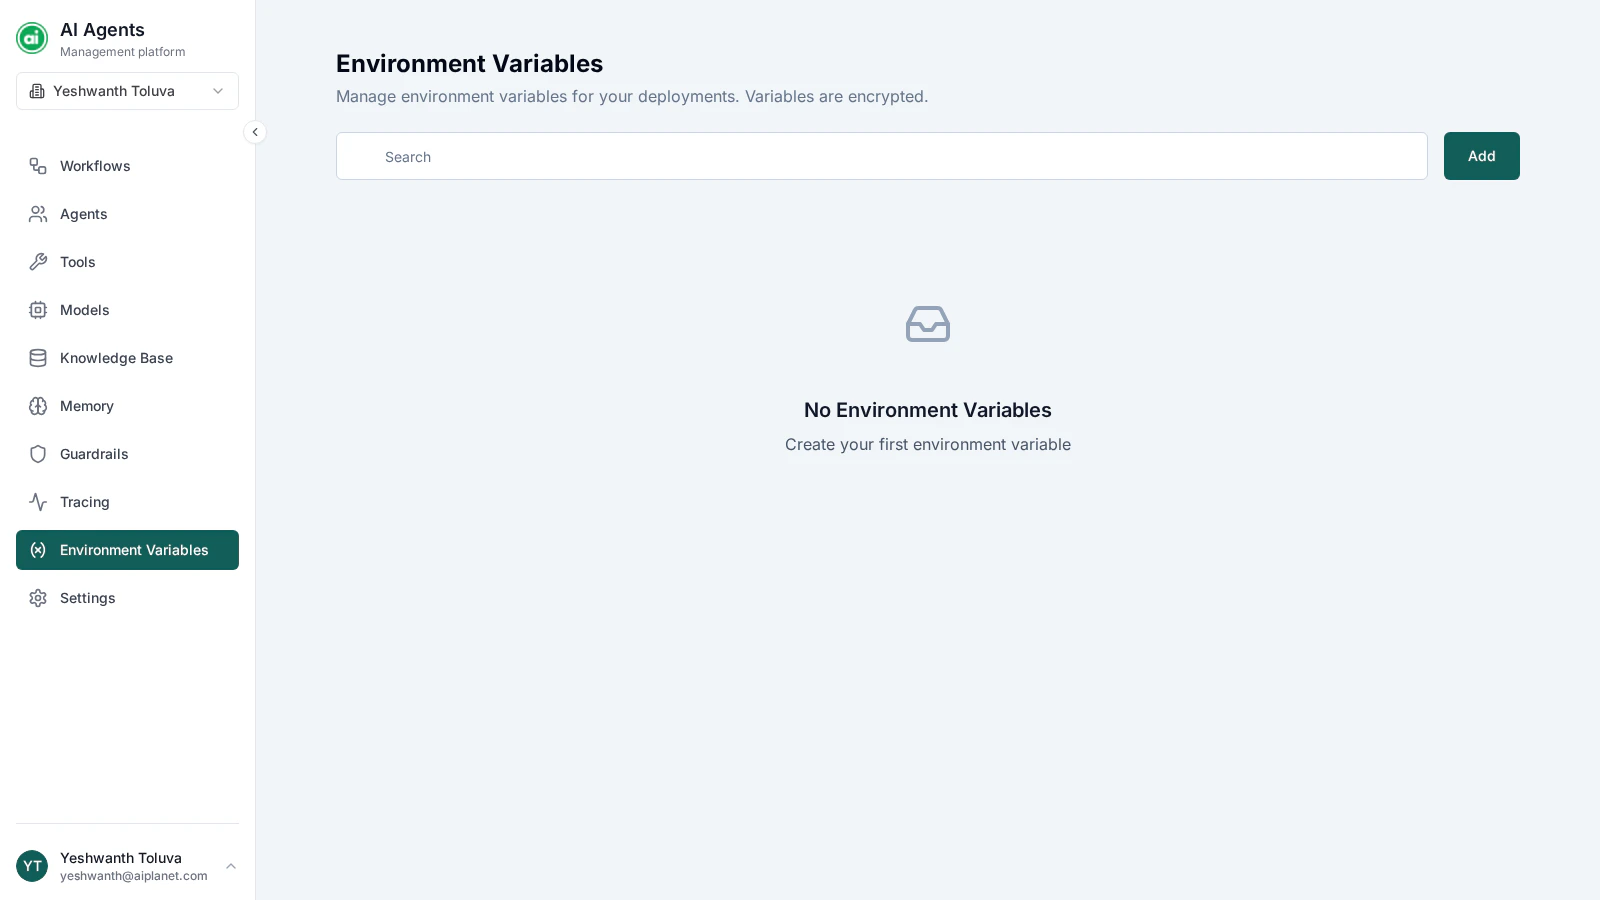Screen dimensions: 1600x900
Task: Open the Memory section
Action: 127,406
